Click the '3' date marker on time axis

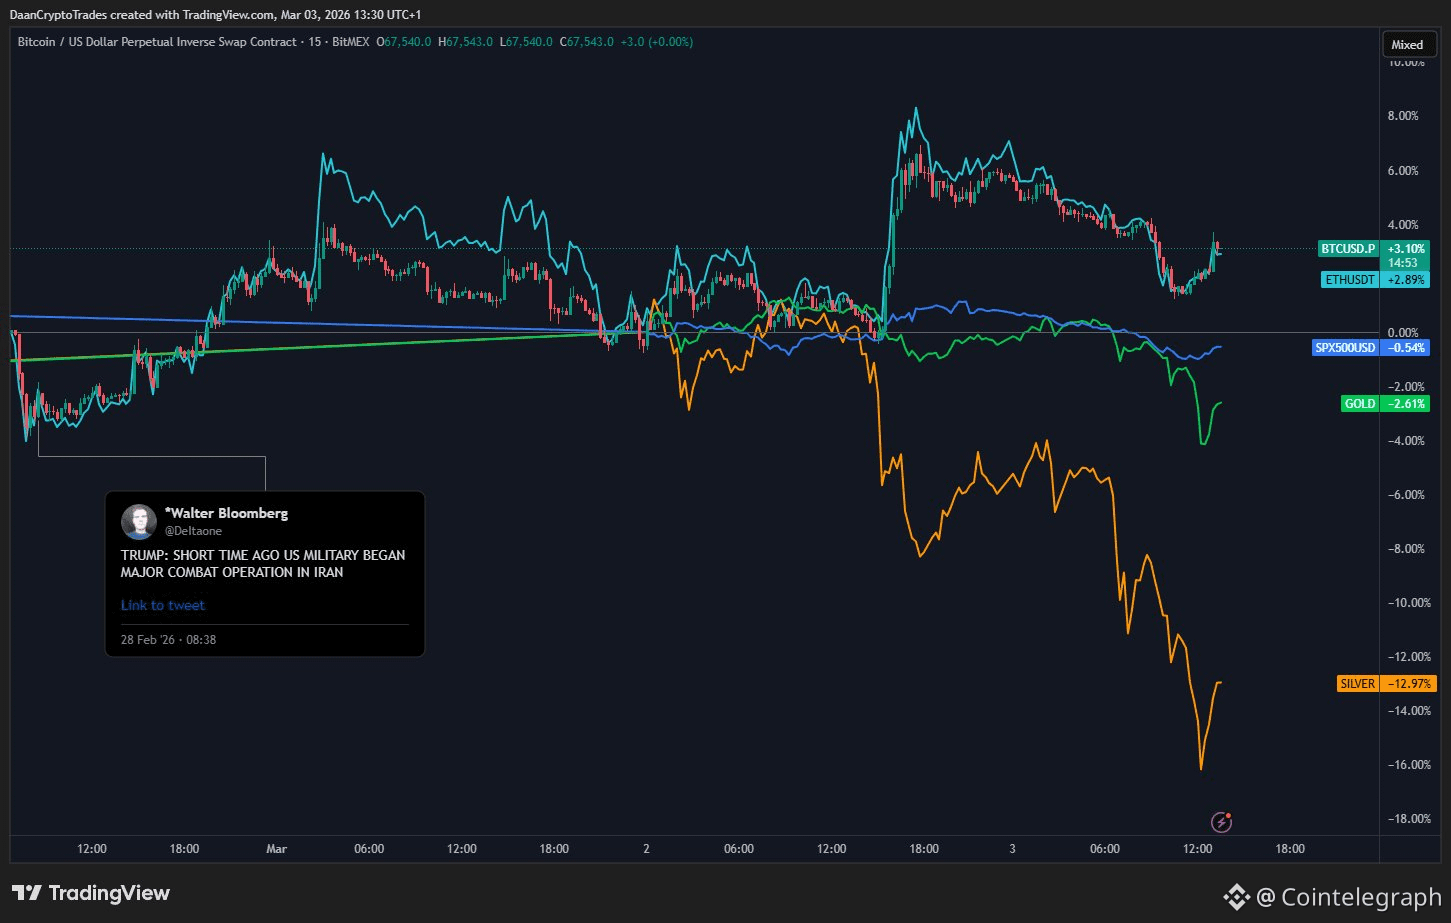pos(1012,849)
